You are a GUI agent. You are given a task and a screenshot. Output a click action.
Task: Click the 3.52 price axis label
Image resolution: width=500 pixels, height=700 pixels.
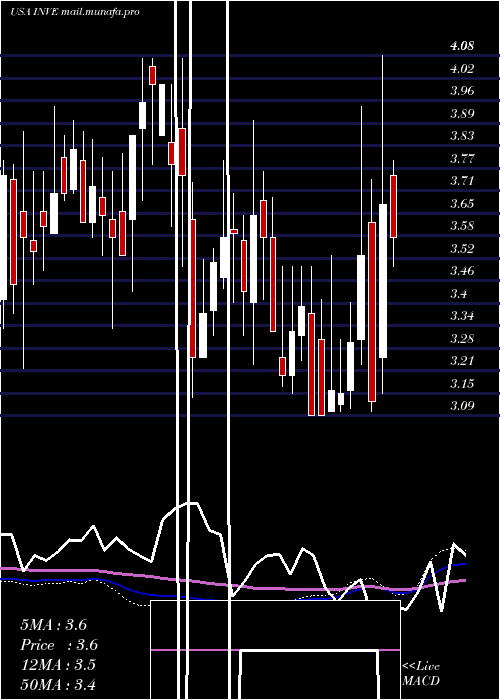(x=462, y=248)
